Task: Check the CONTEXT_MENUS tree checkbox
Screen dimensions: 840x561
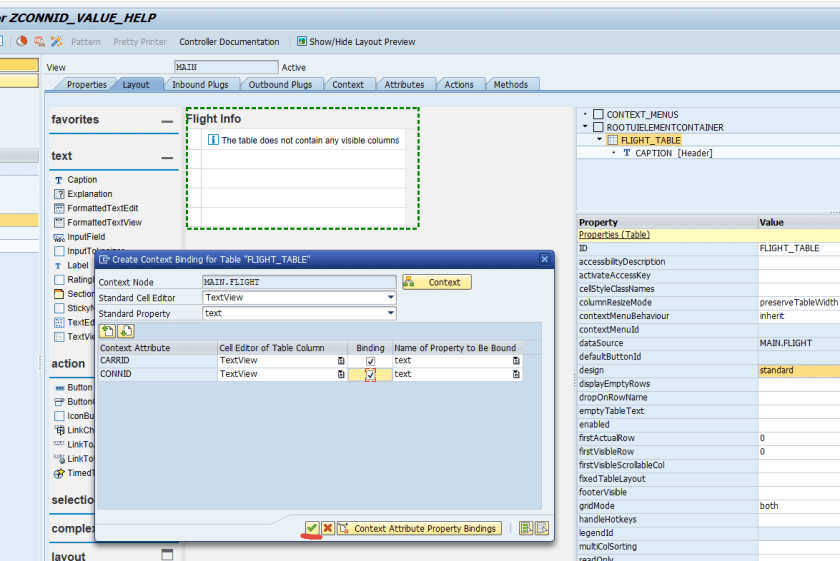Action: [x=598, y=115]
